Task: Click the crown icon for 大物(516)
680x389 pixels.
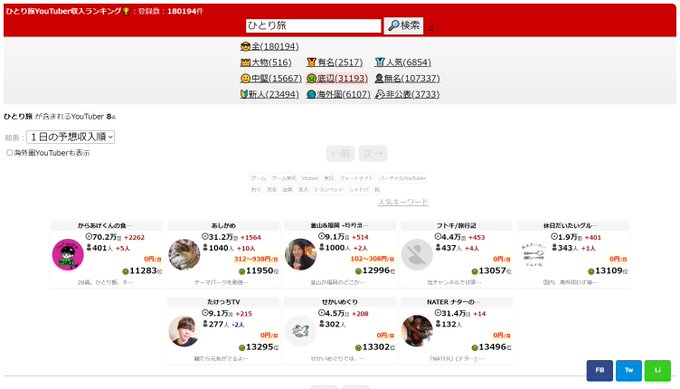Action: coord(245,62)
